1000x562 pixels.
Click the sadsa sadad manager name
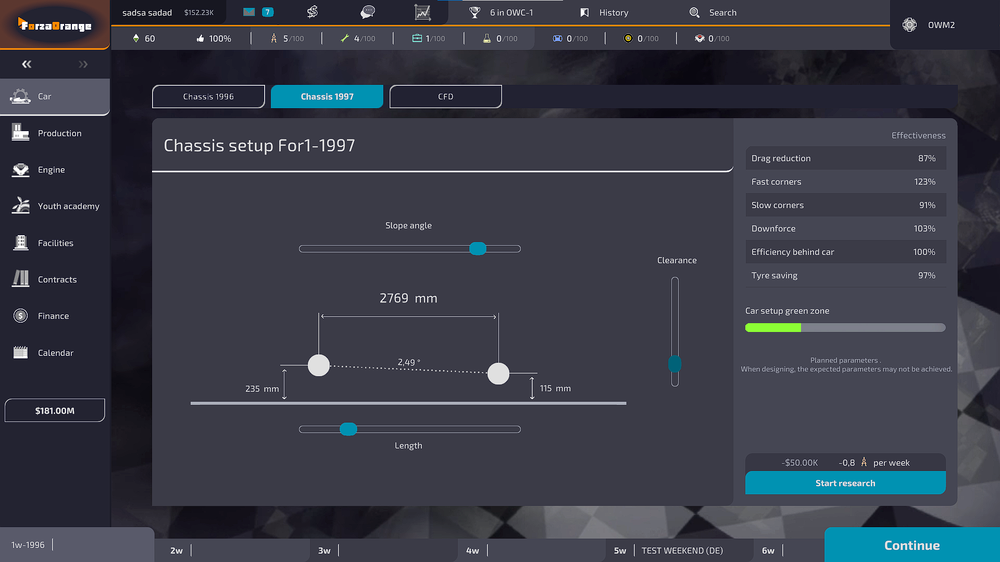pyautogui.click(x=147, y=12)
